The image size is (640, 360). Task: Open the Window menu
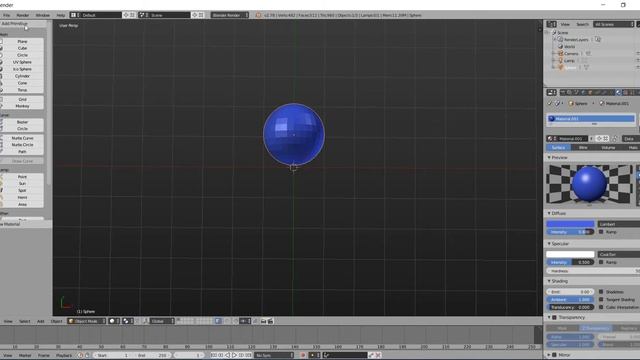(x=42, y=15)
